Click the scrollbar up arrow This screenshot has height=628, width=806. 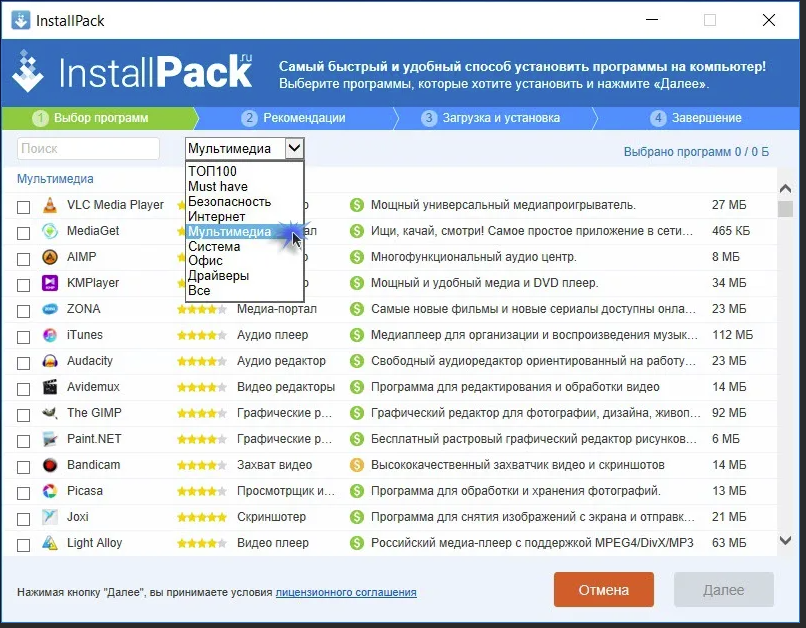pyautogui.click(x=785, y=188)
